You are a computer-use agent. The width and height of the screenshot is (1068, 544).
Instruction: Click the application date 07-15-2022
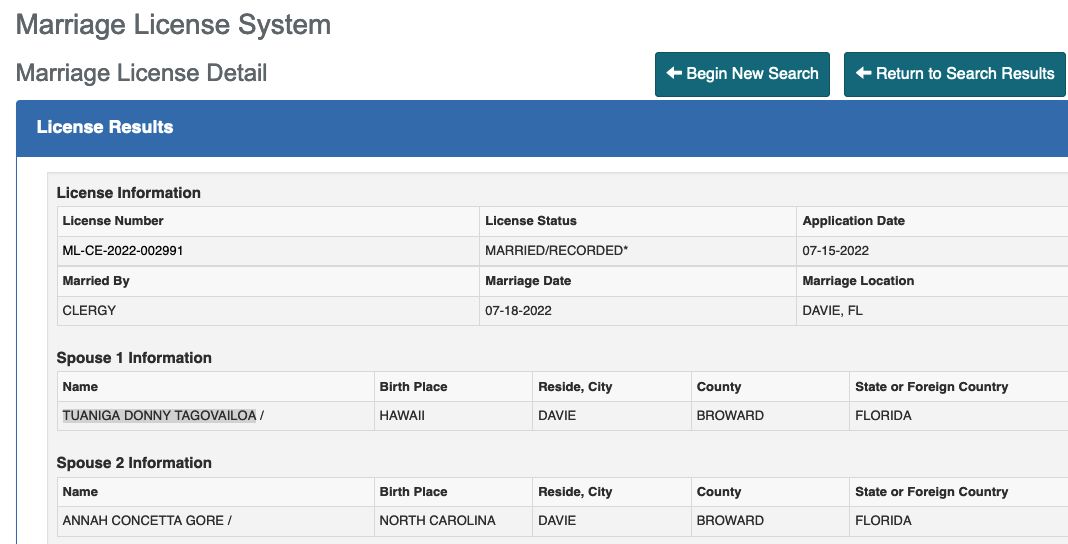click(x=835, y=251)
